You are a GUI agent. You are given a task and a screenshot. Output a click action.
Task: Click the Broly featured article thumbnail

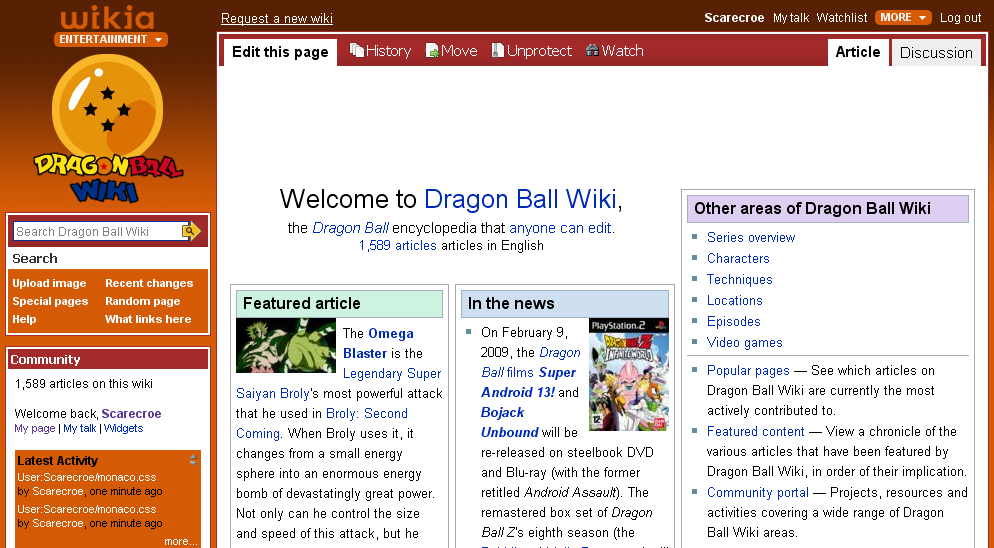pyautogui.click(x=286, y=346)
